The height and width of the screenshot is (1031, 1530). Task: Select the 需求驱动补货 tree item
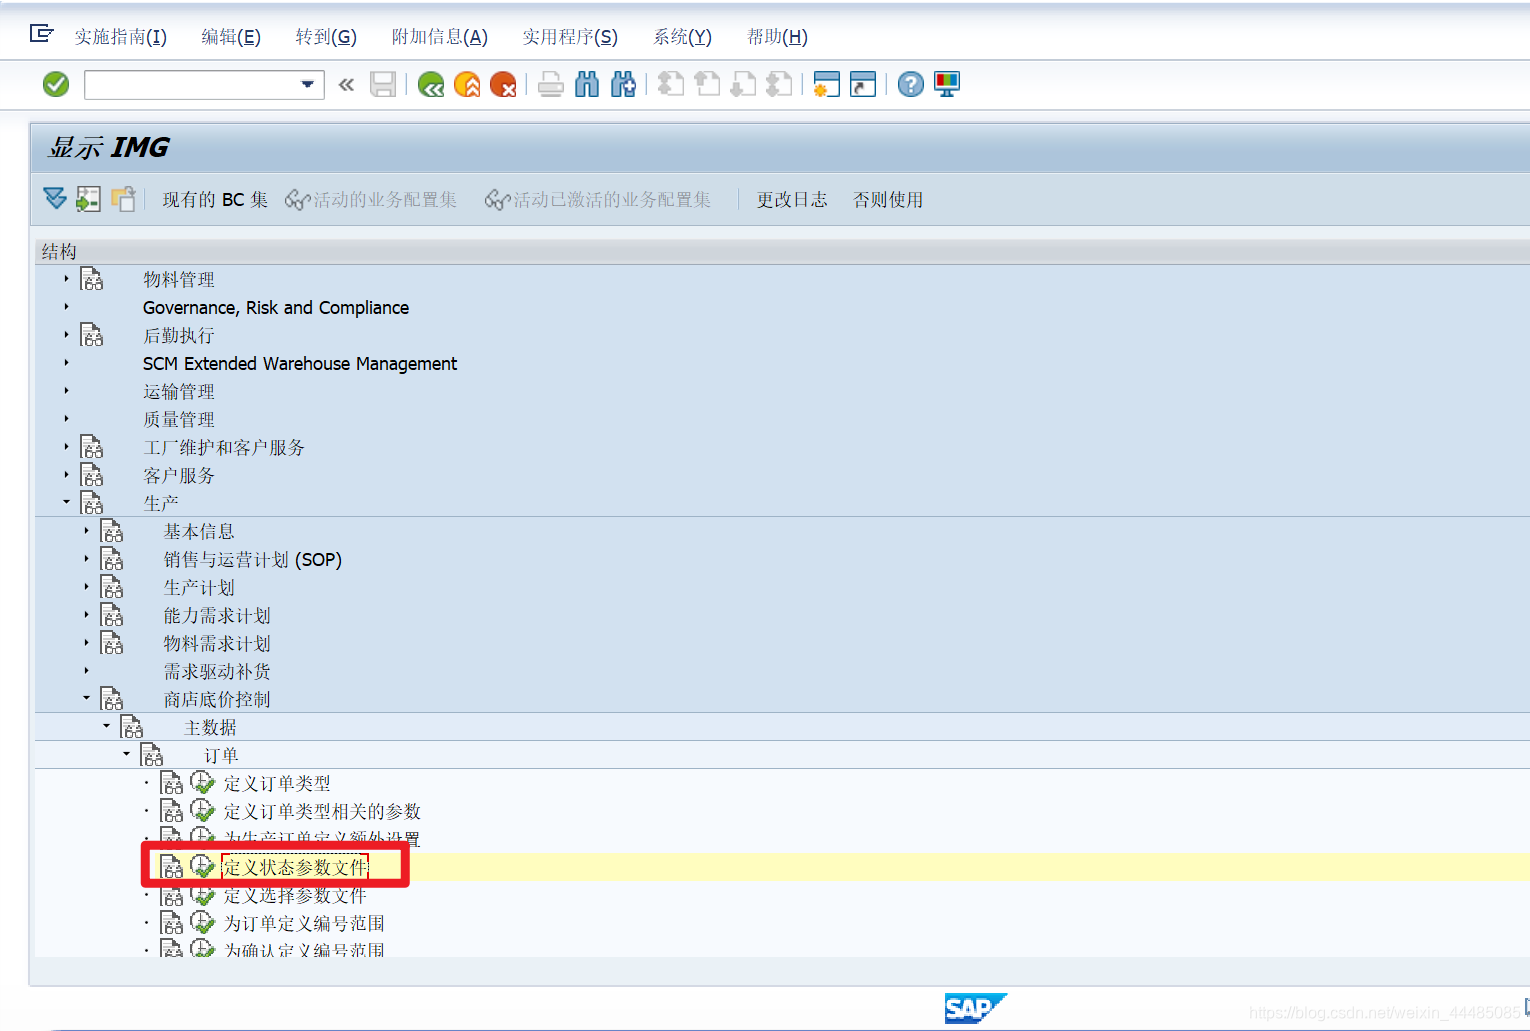point(217,671)
